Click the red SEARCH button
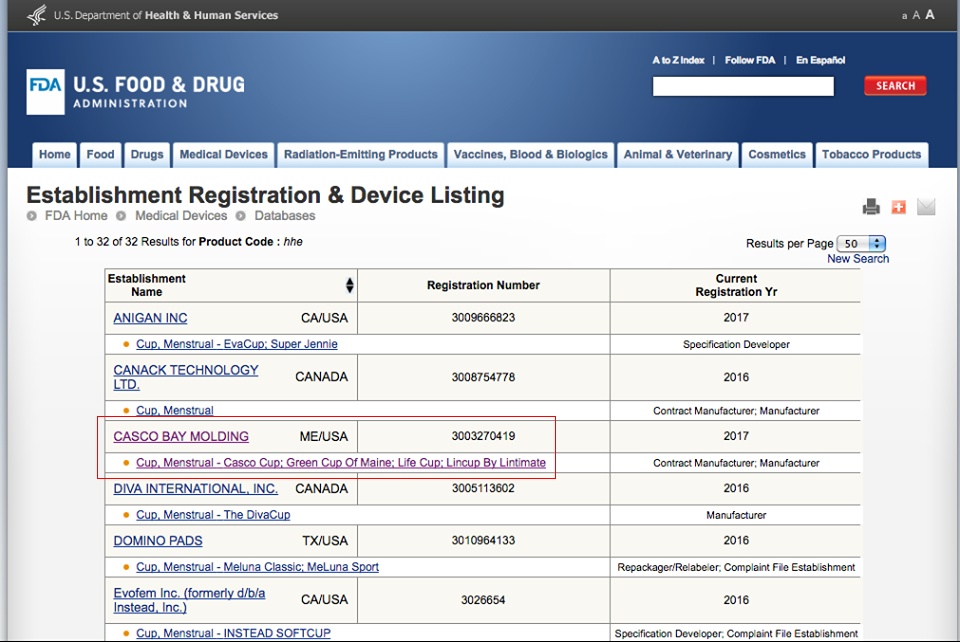 click(x=895, y=86)
